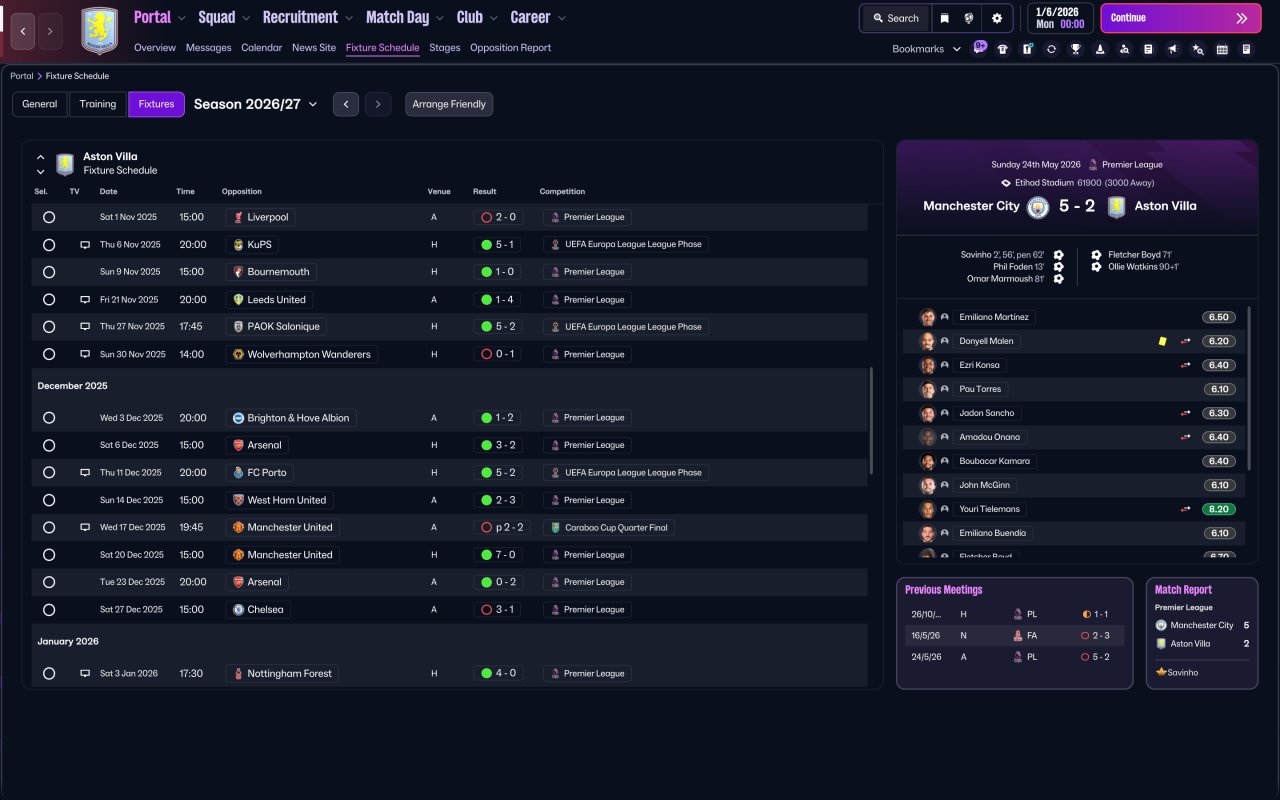This screenshot has width=1280, height=800.
Task: Go back with the left arrow navigation button
Action: tap(23, 31)
